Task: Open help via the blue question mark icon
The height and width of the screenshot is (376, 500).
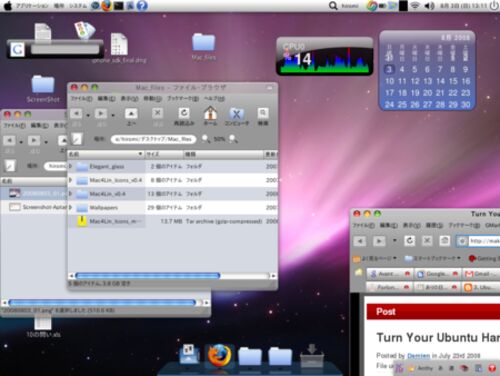Action: tap(142, 6)
